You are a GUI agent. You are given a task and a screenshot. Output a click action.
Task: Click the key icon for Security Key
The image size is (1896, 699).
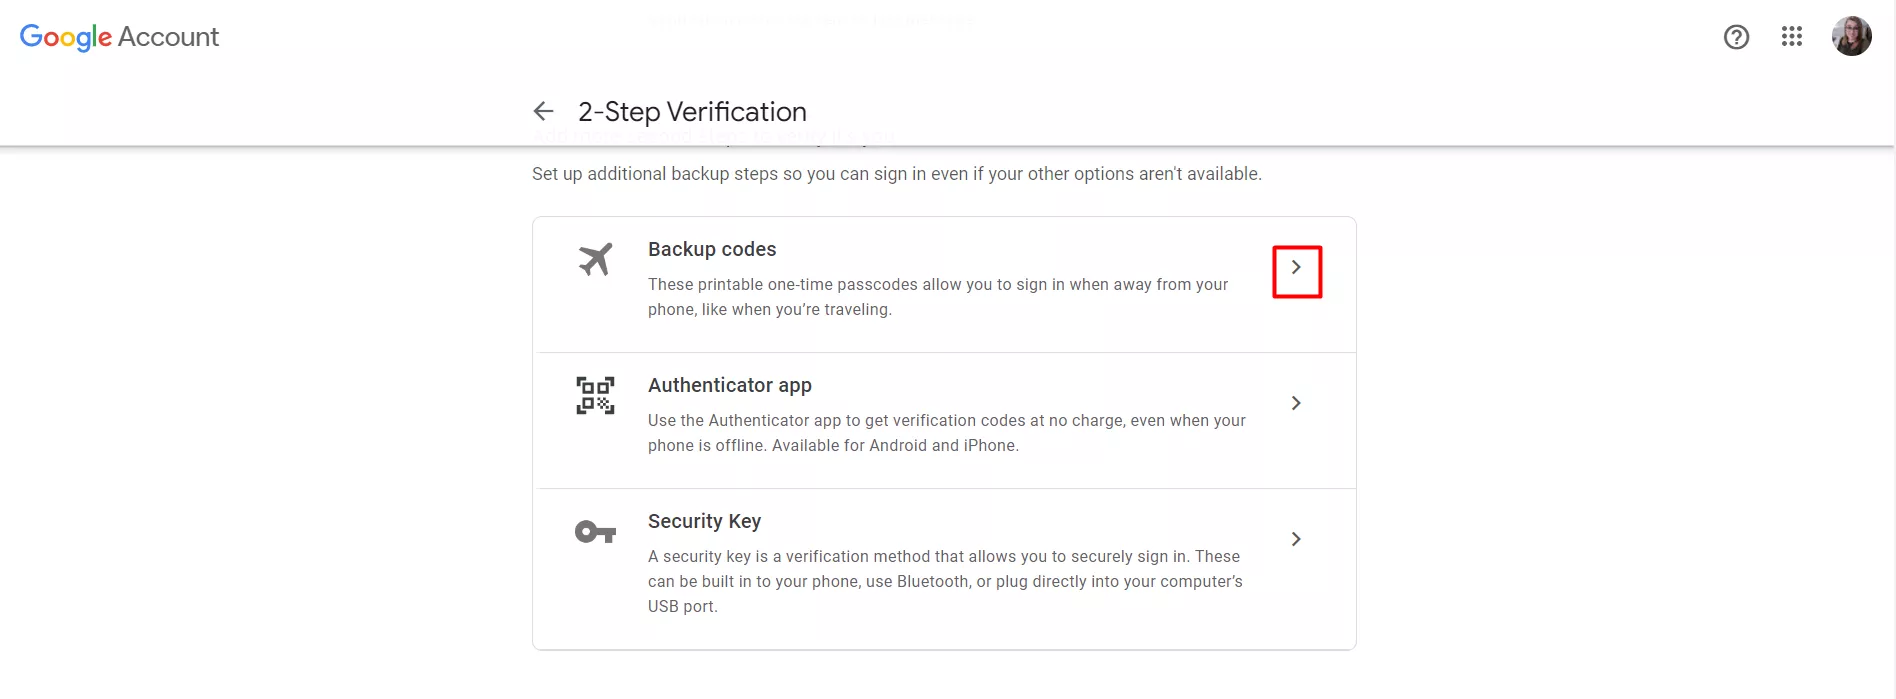pos(595,532)
